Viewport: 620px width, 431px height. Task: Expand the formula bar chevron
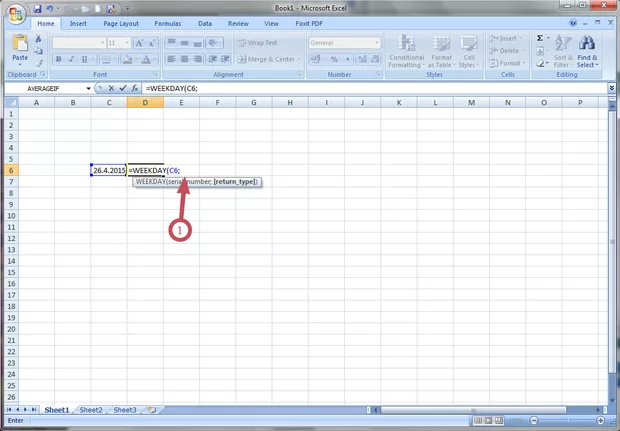pos(610,88)
